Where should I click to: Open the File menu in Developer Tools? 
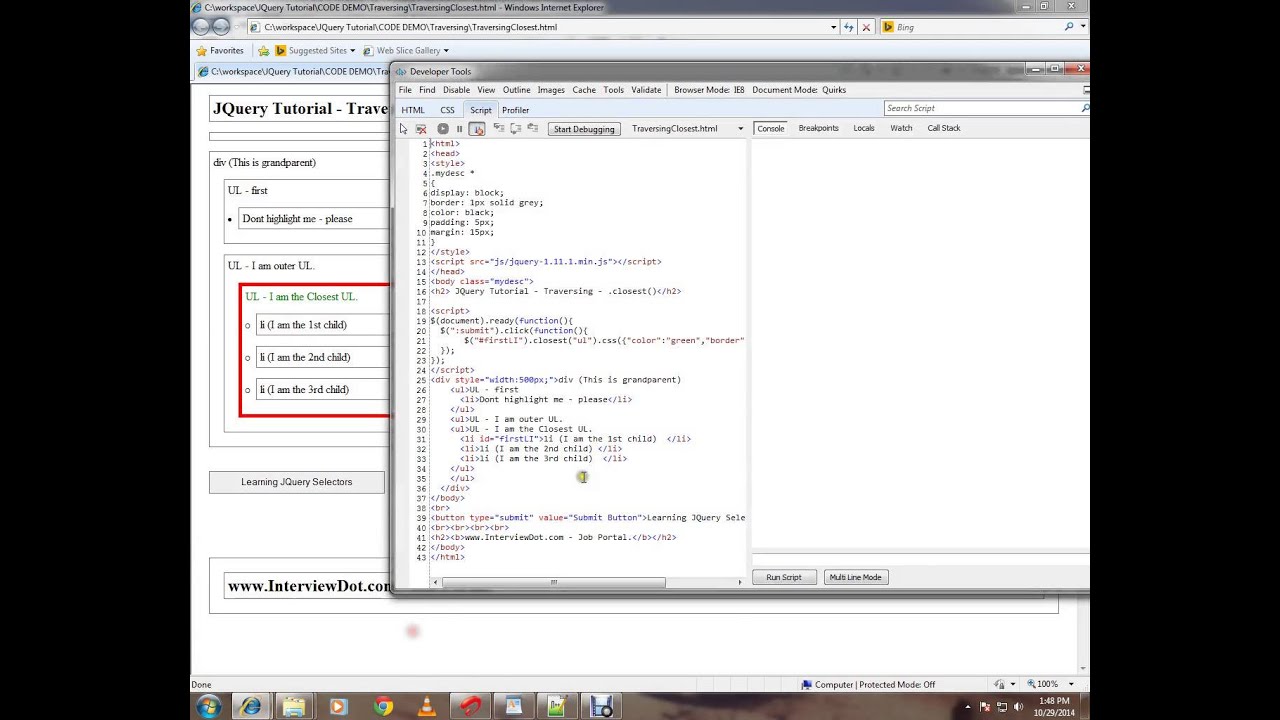[405, 90]
